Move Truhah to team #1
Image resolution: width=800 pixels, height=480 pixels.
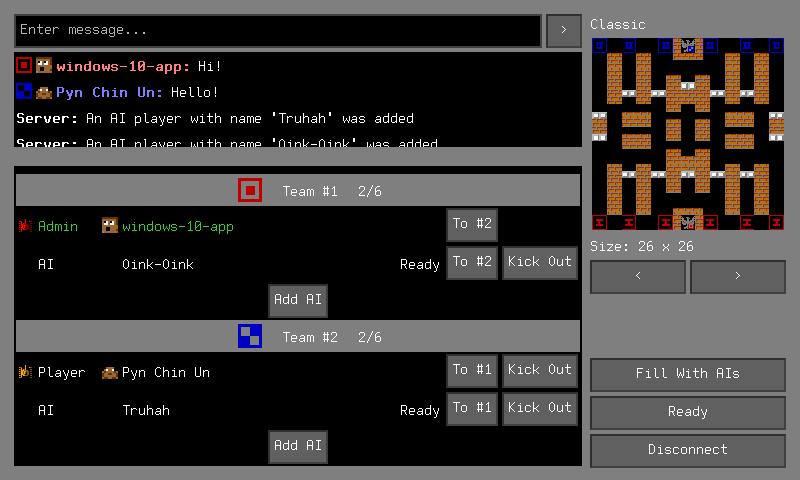click(472, 408)
